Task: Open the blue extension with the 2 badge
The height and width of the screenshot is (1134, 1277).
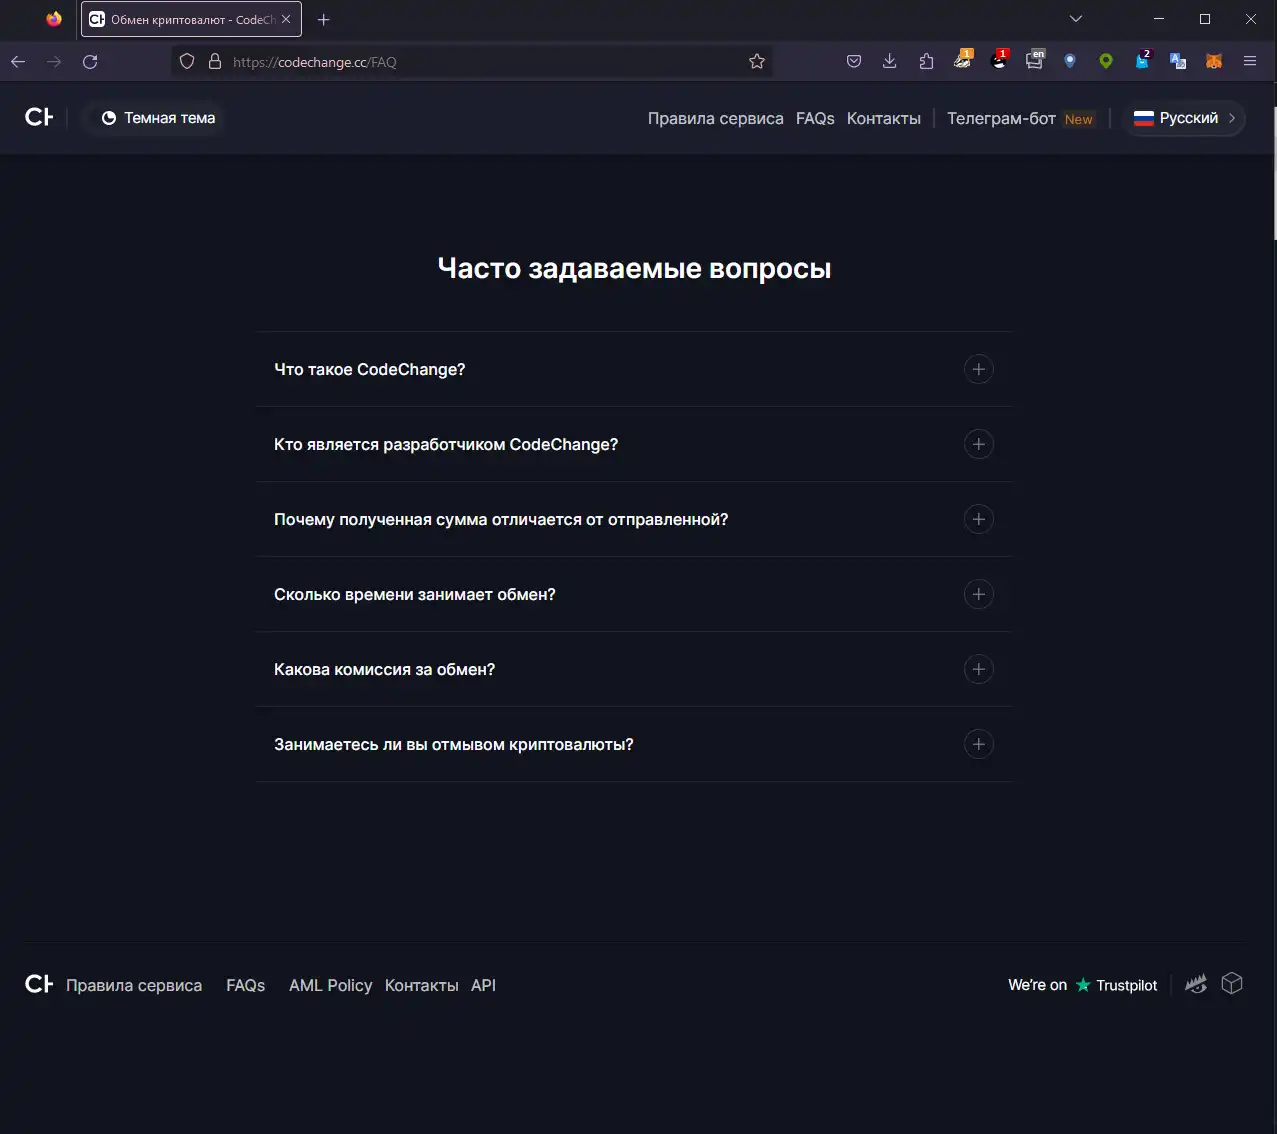Action: tap(1142, 61)
